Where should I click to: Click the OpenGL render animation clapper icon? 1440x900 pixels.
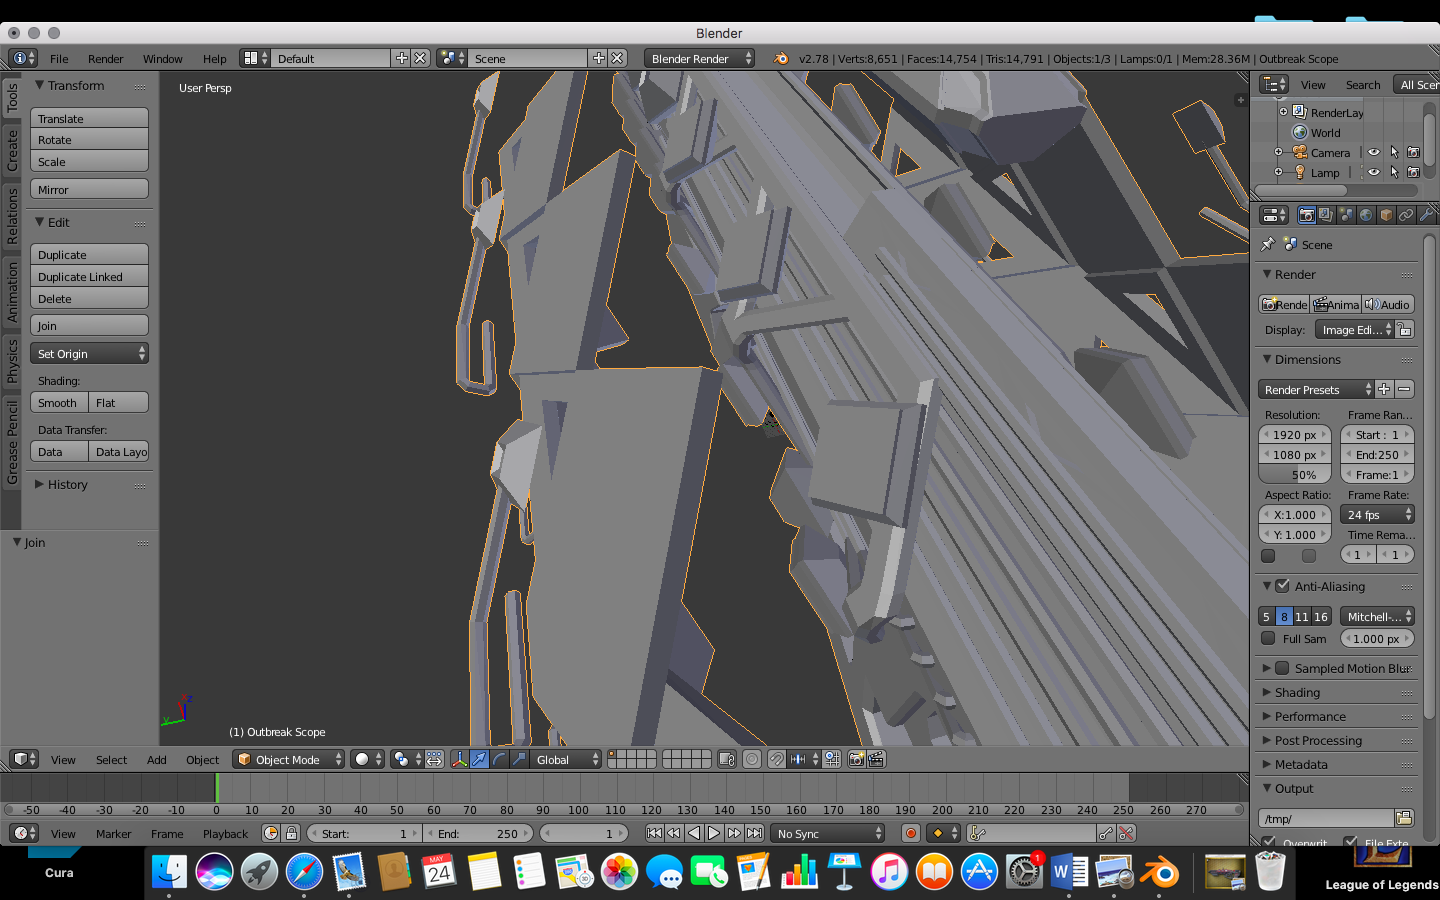coord(876,759)
